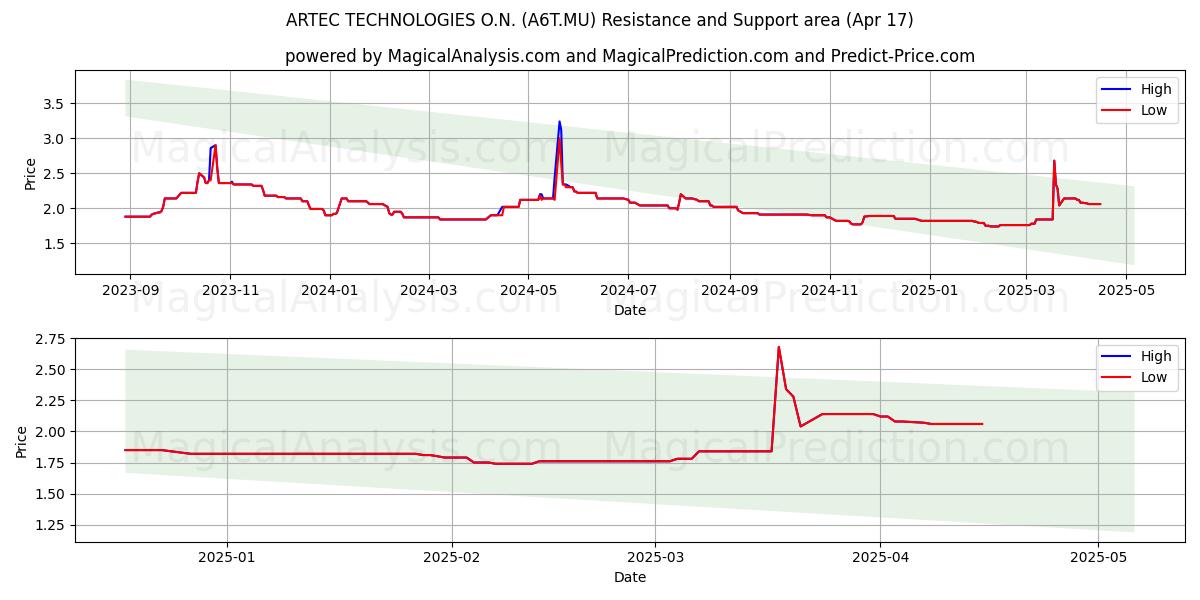Click the 2024-07 date tick label

628,289
